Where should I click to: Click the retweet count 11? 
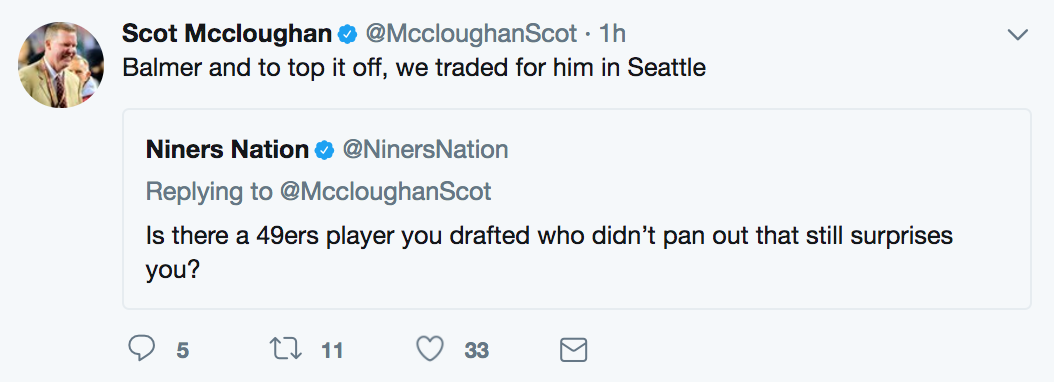(332, 350)
